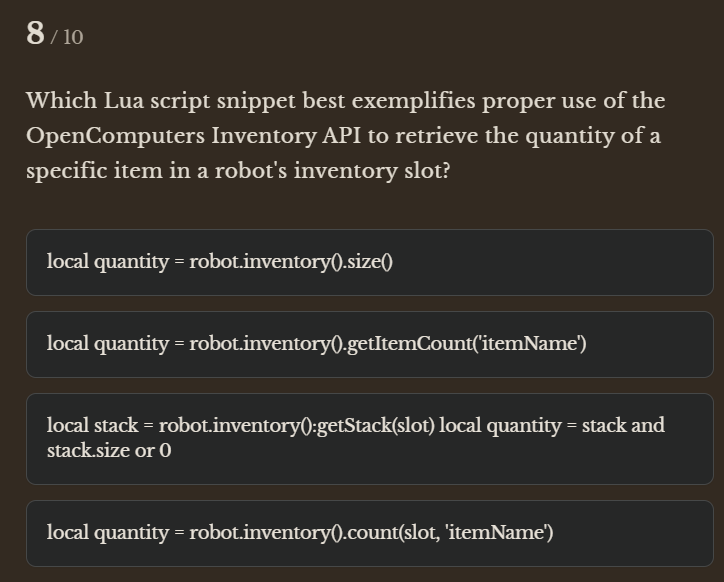724x582 pixels.
Task: Click the quiz question text paragraph
Action: click(345, 136)
